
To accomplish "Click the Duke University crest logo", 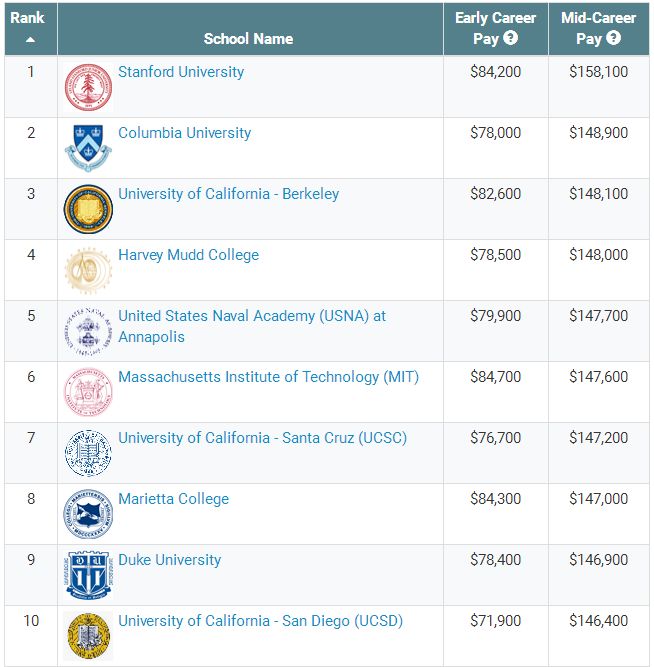I will pyautogui.click(x=88, y=575).
